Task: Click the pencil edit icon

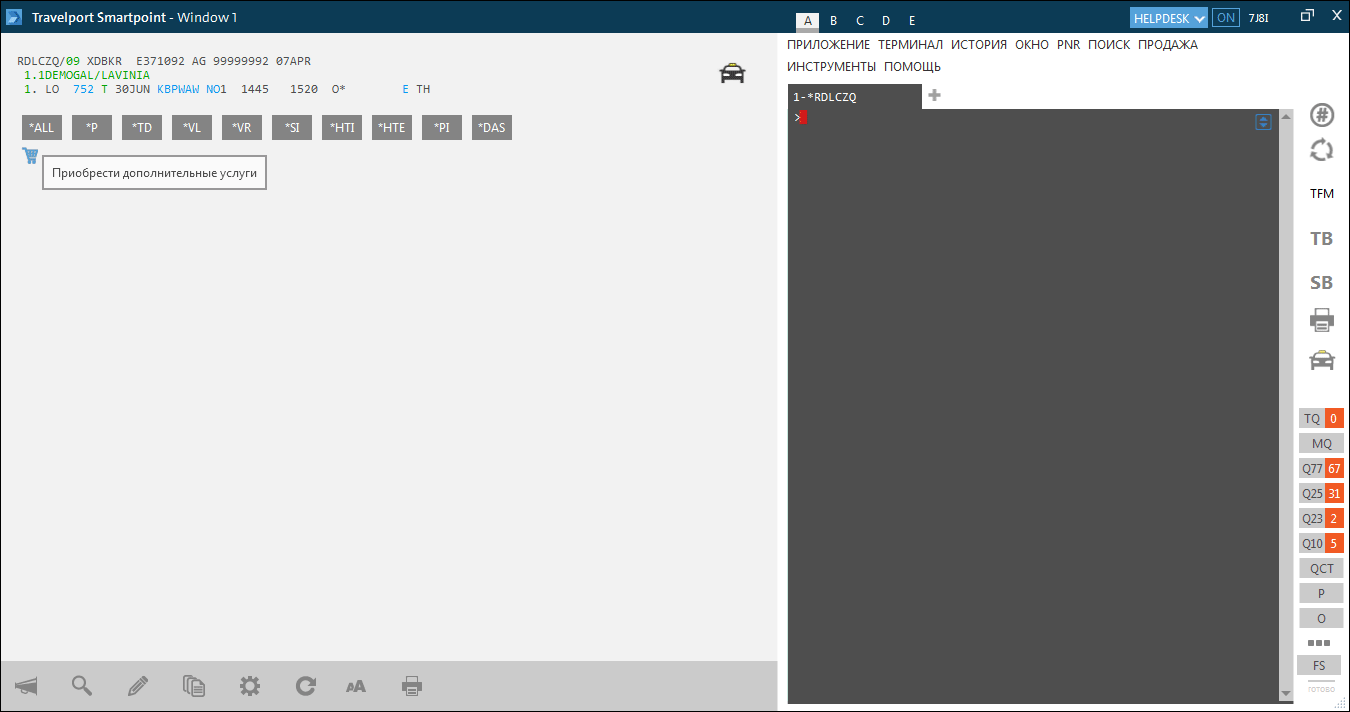Action: pos(138,686)
